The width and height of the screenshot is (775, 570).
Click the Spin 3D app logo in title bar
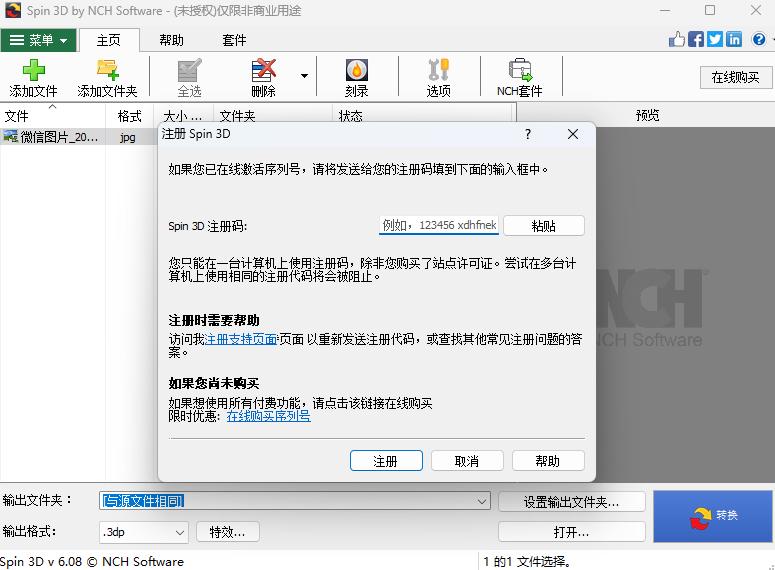tap(13, 10)
